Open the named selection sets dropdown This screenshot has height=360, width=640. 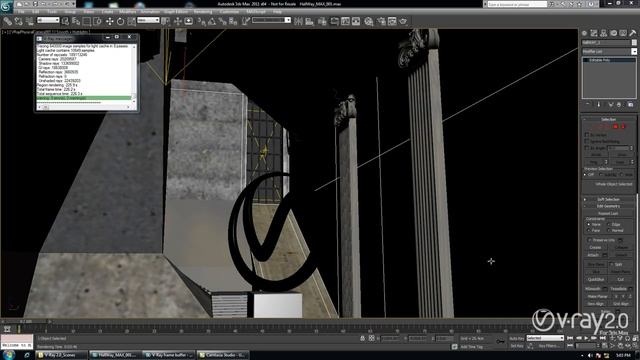point(271,20)
